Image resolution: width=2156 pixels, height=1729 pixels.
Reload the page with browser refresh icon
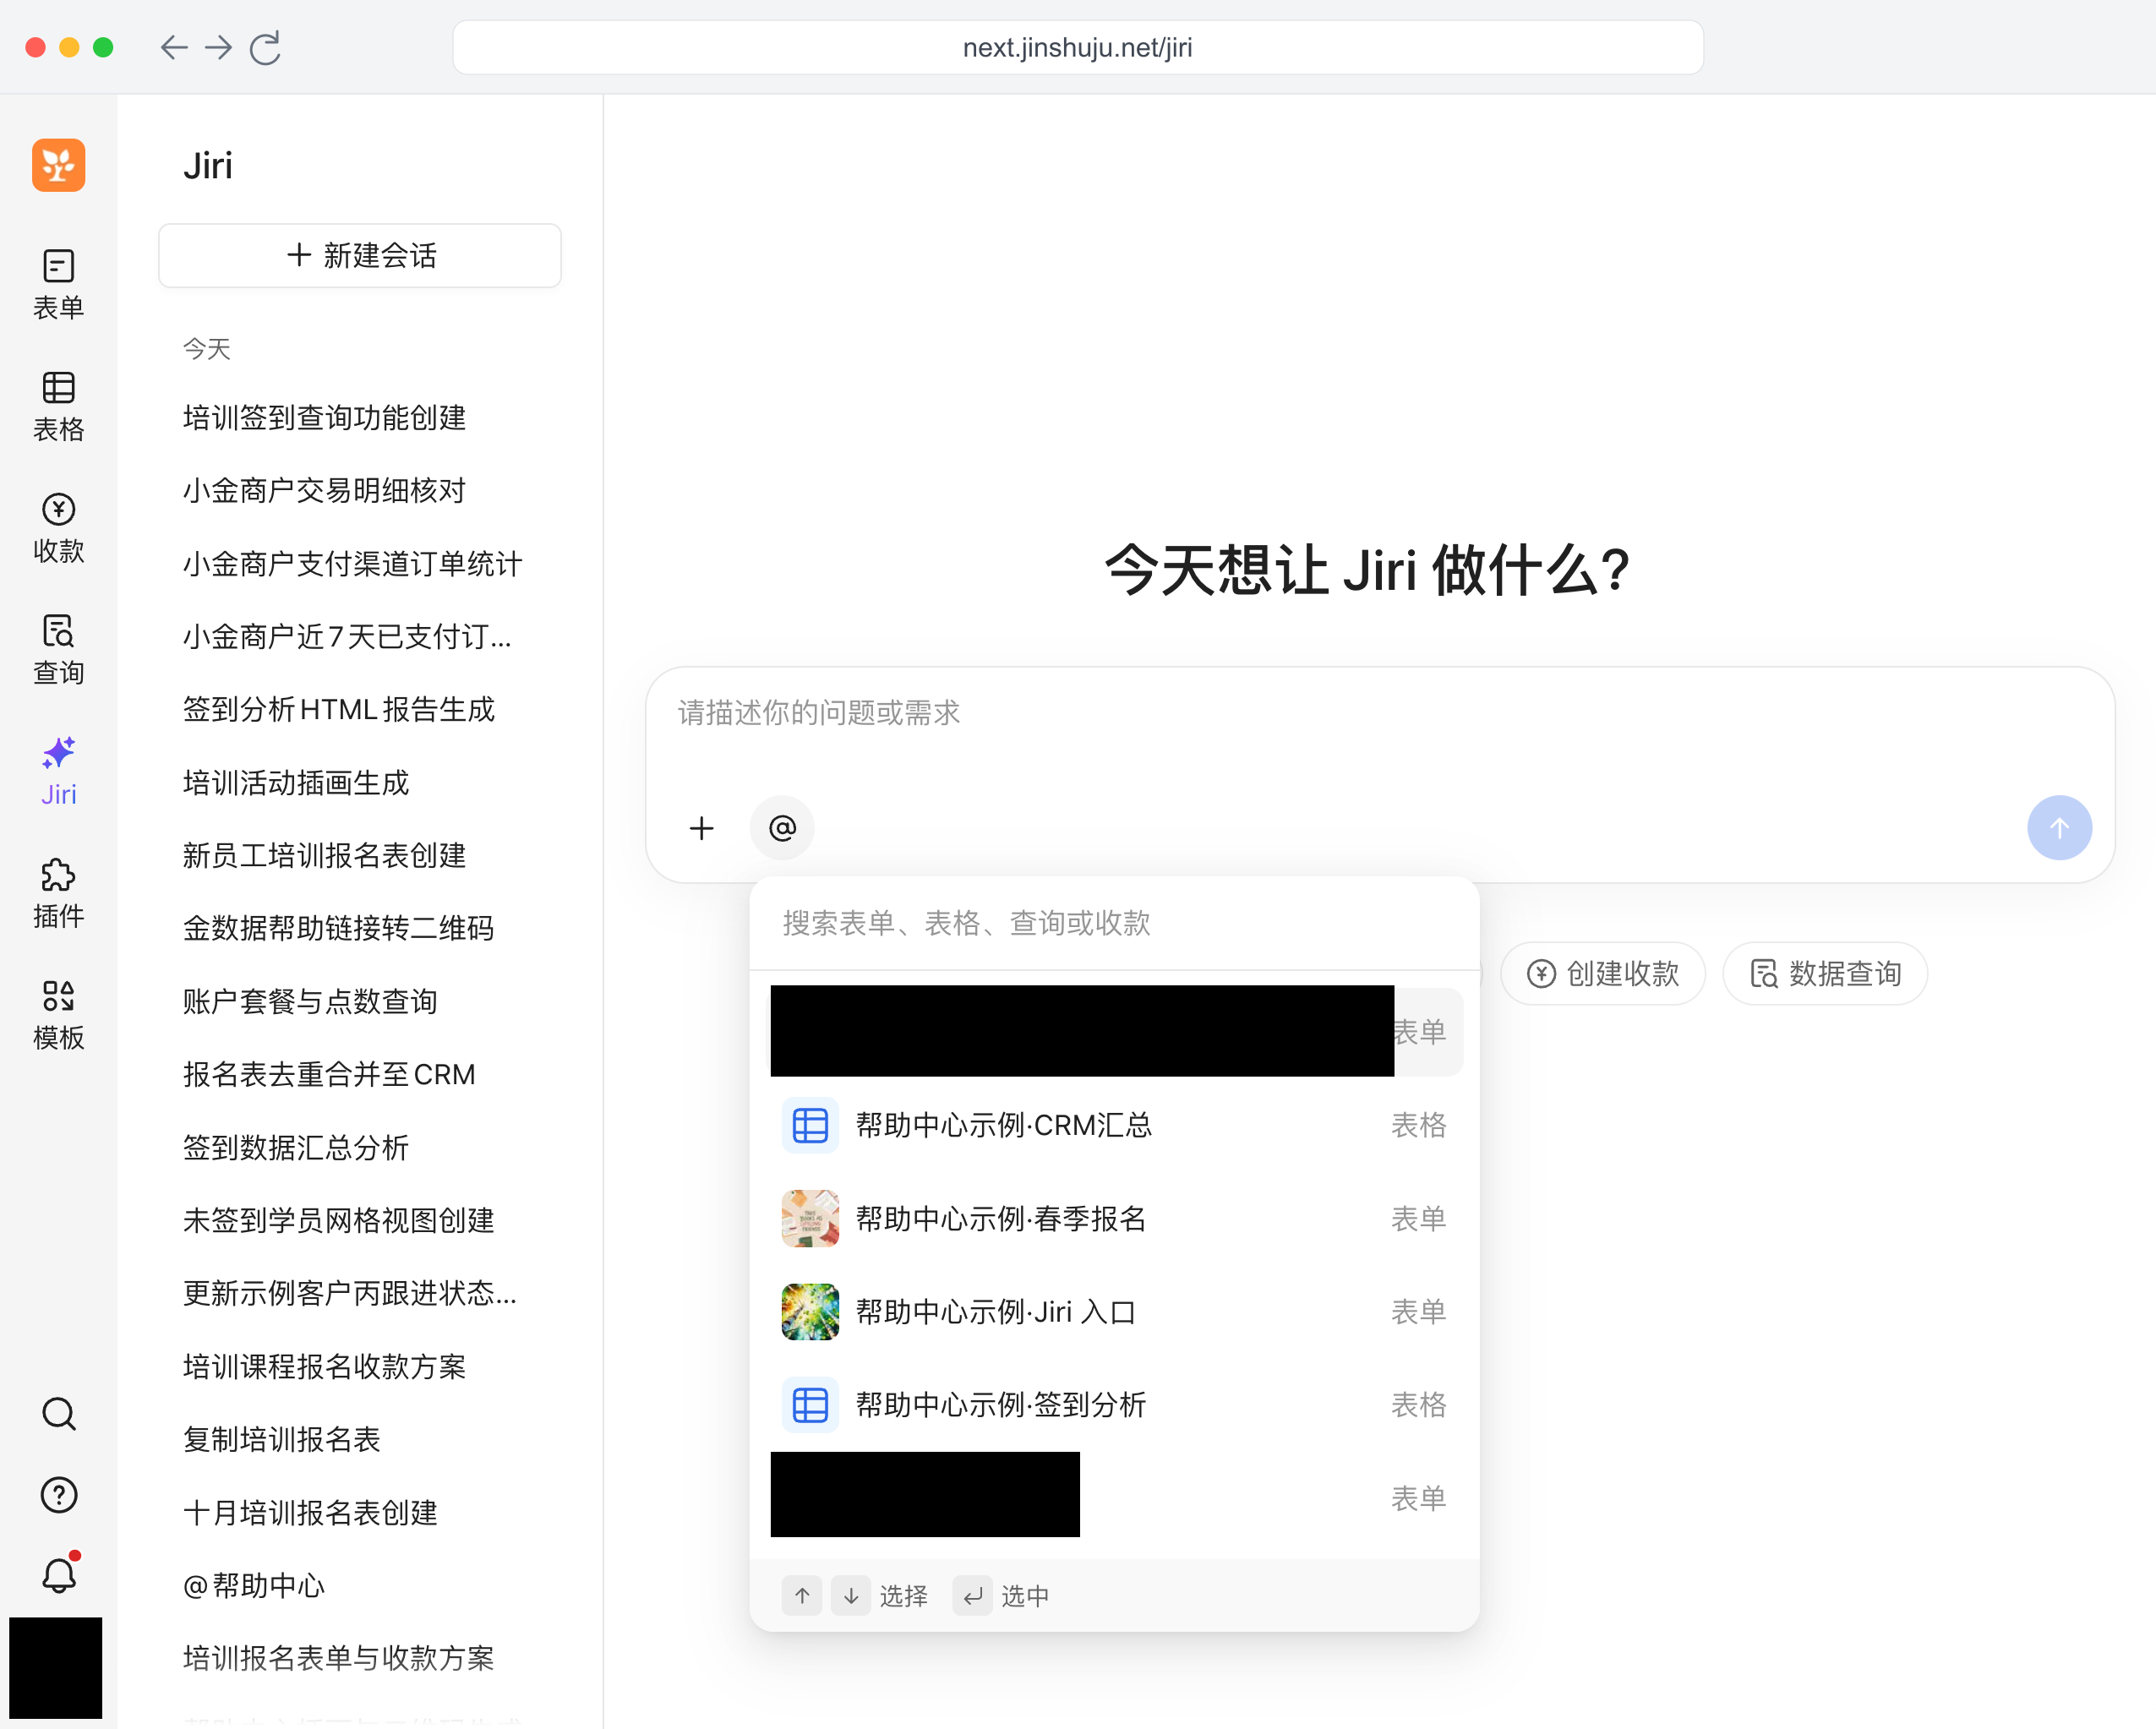coord(265,47)
